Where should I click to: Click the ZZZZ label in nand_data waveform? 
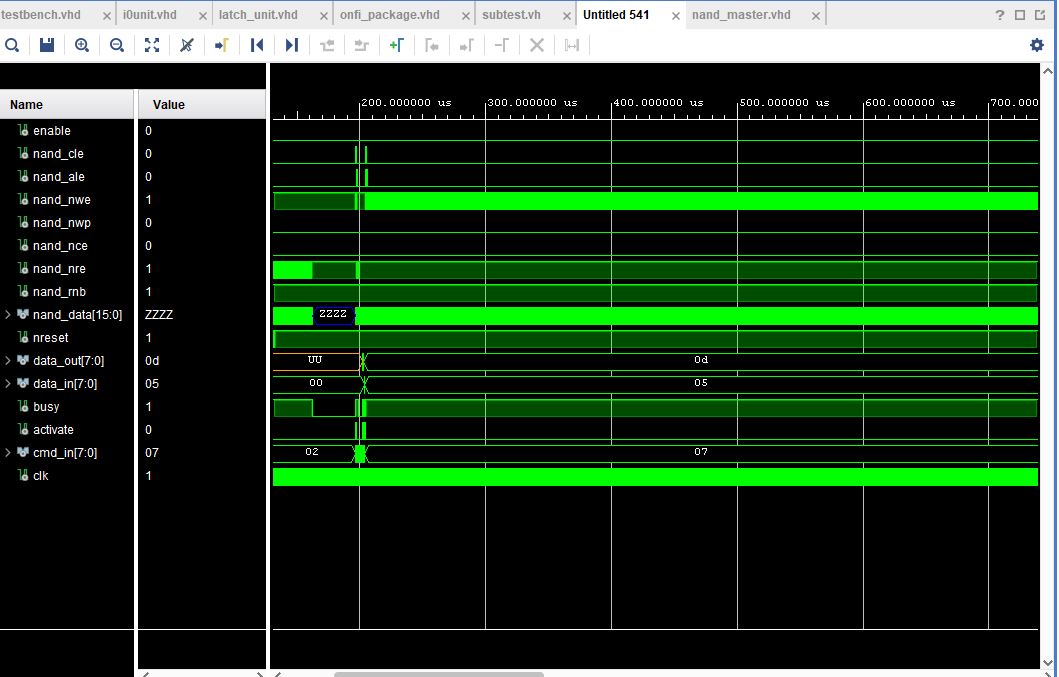[333, 314]
